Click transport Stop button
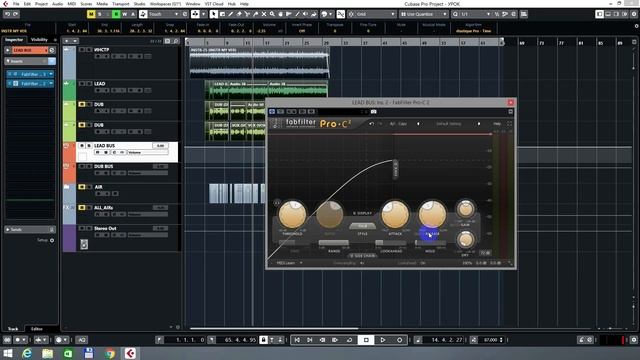This screenshot has width=640, height=360. click(x=366, y=340)
